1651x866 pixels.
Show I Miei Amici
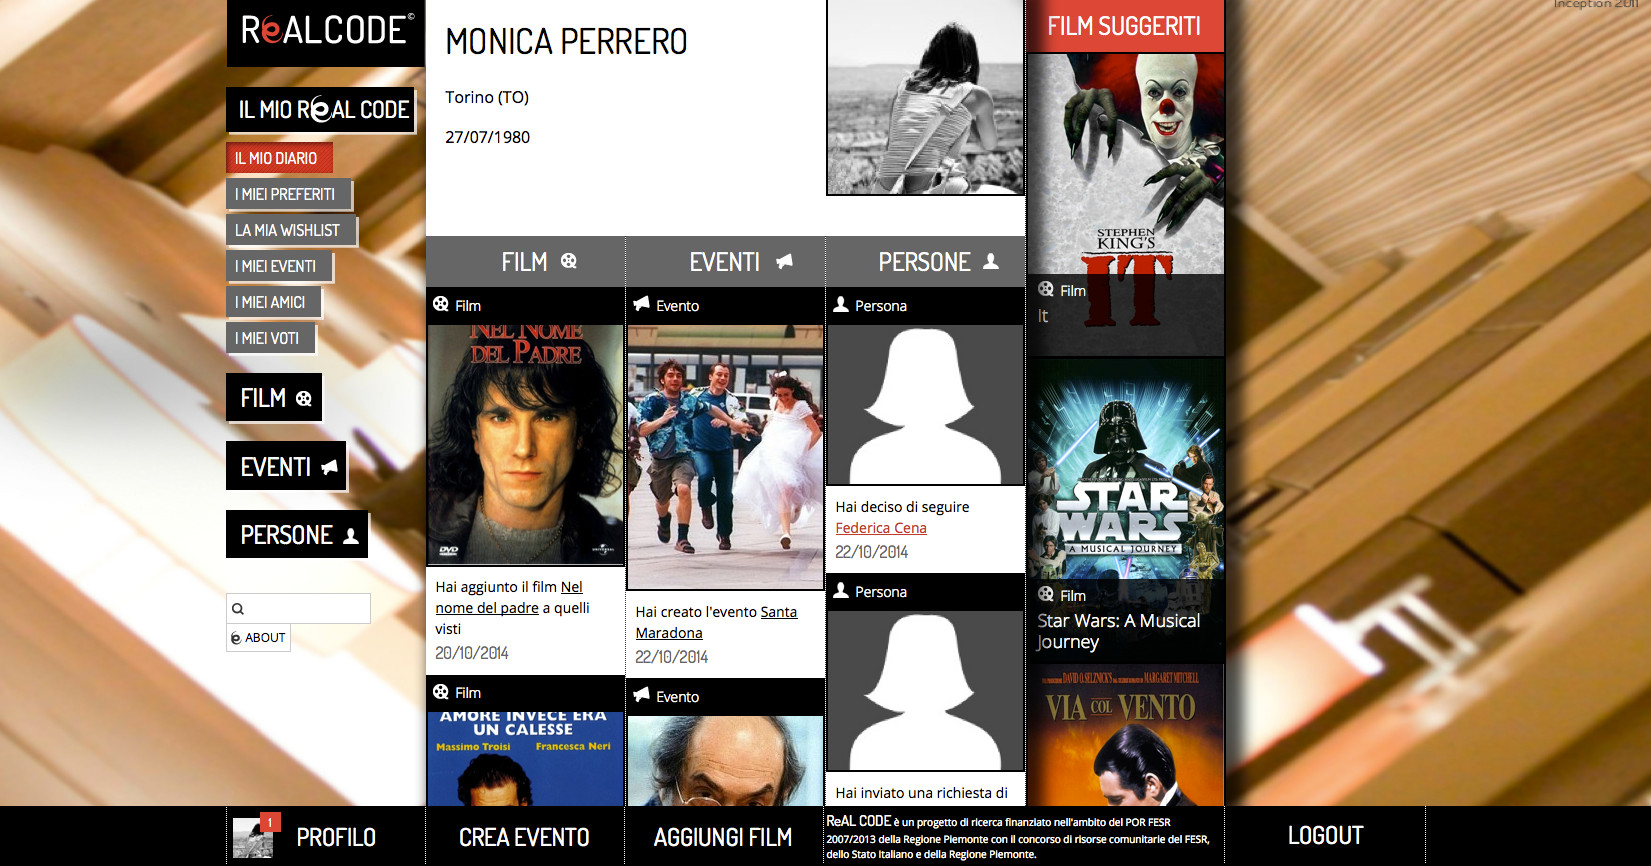272,302
